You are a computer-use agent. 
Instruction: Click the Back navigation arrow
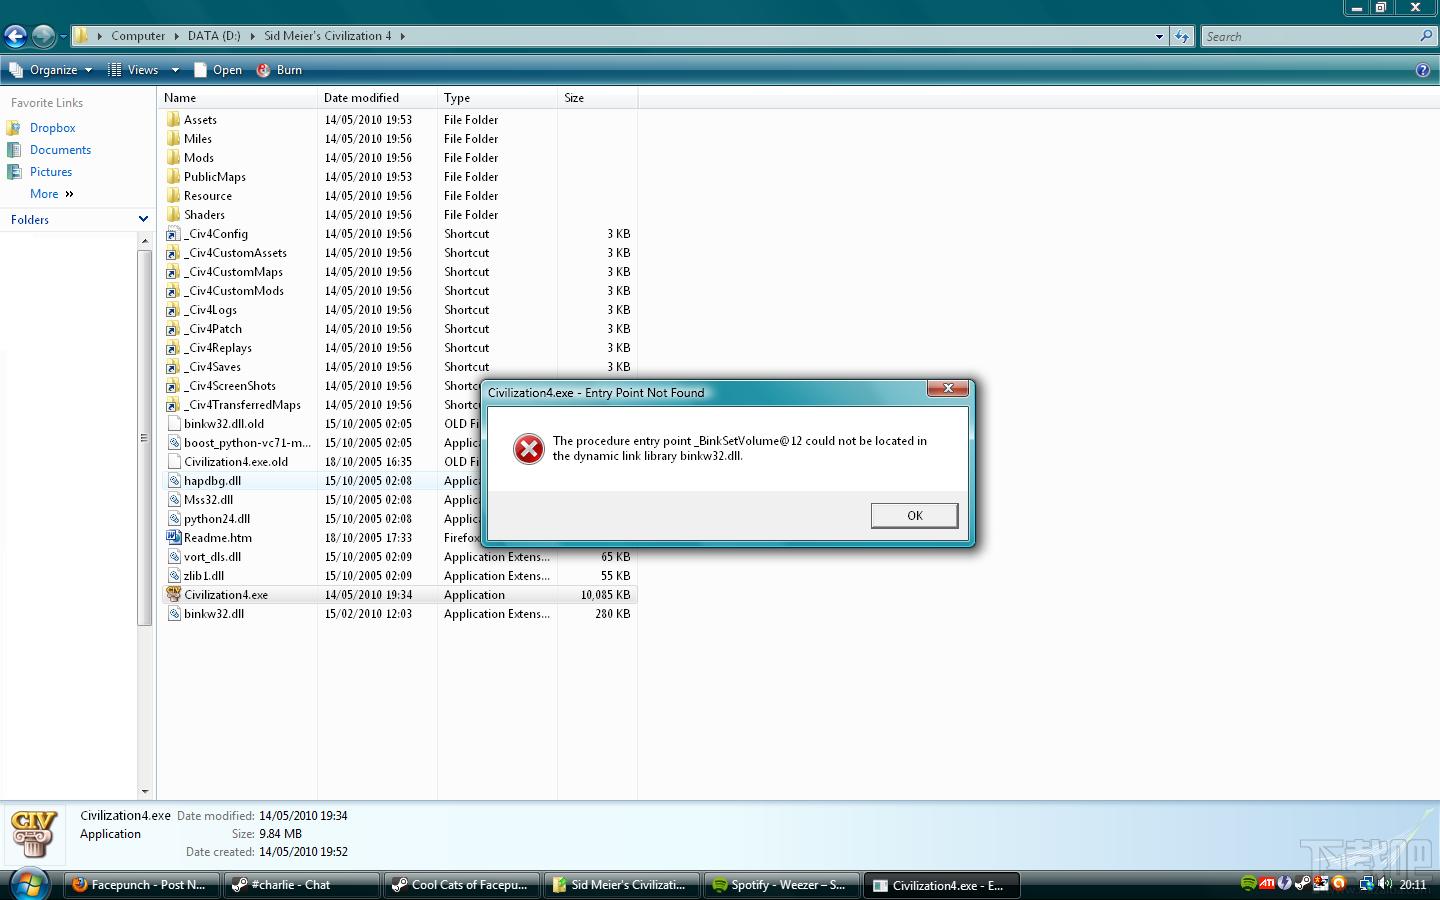pos(15,37)
